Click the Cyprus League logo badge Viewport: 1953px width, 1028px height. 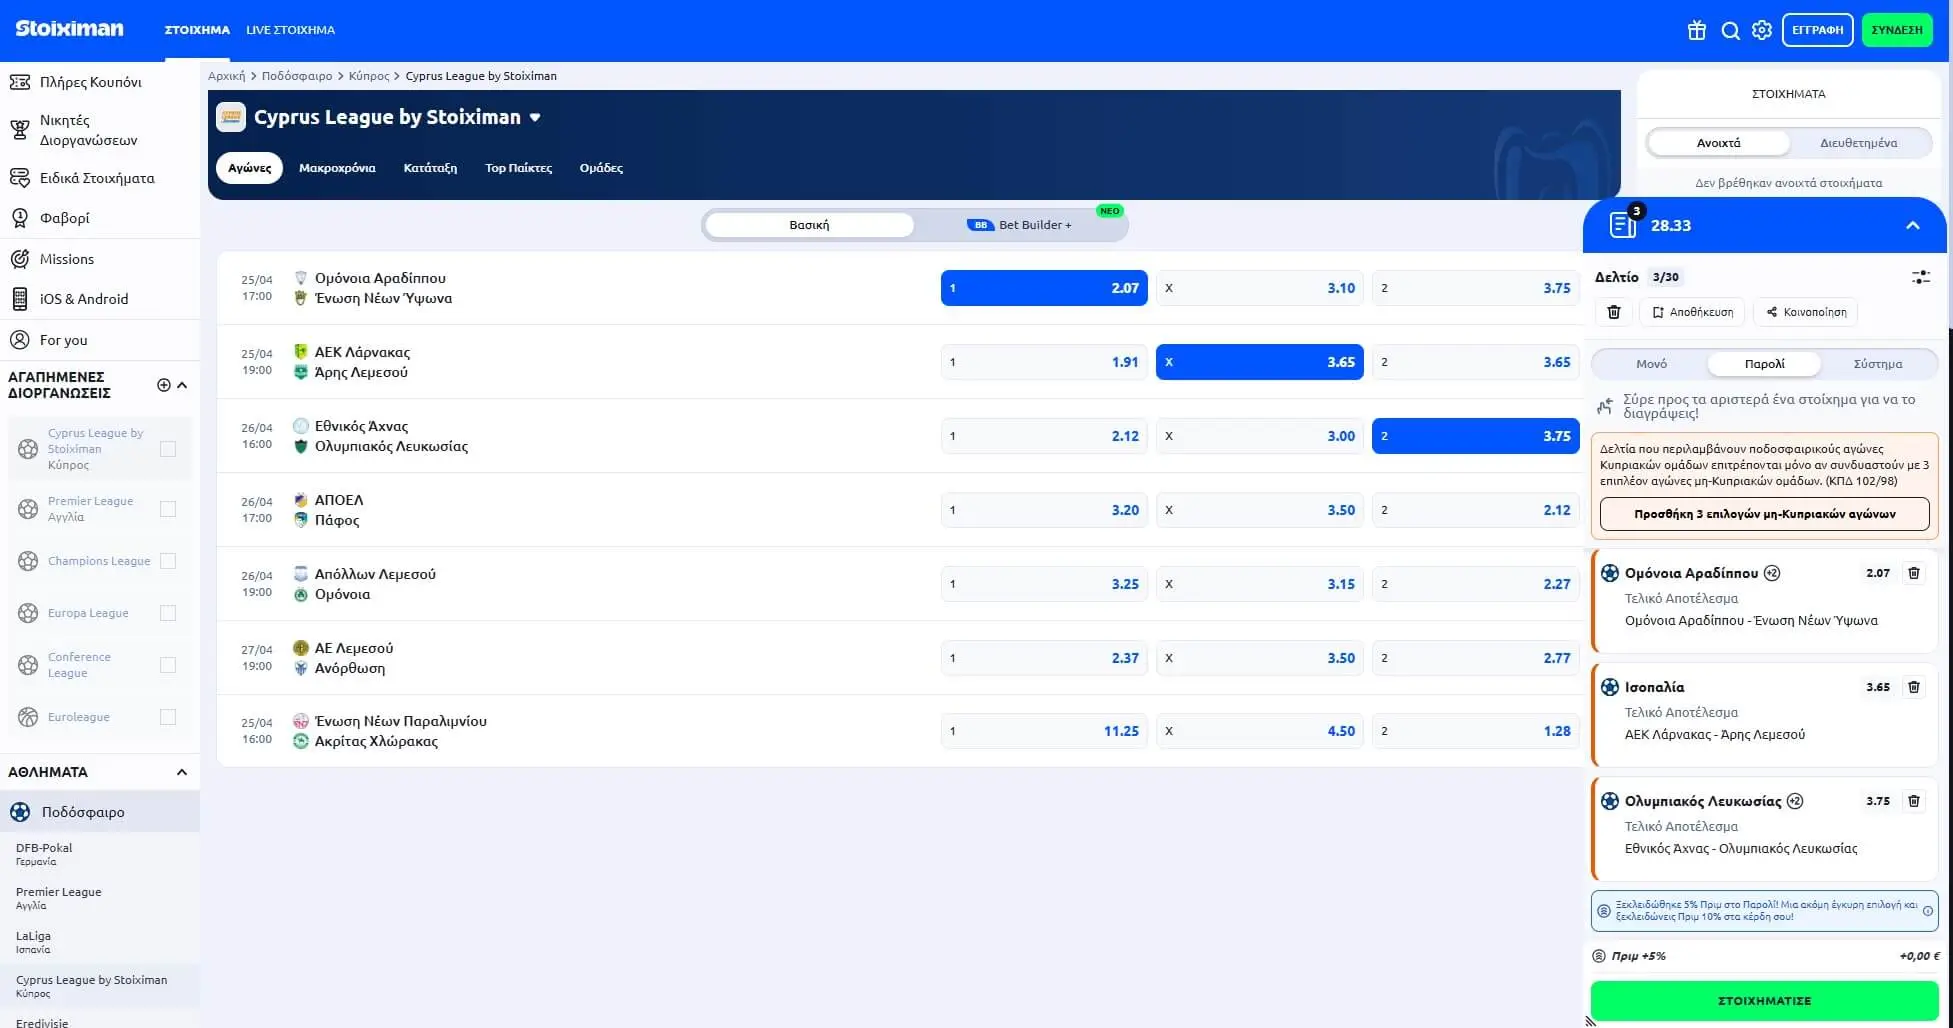click(231, 117)
